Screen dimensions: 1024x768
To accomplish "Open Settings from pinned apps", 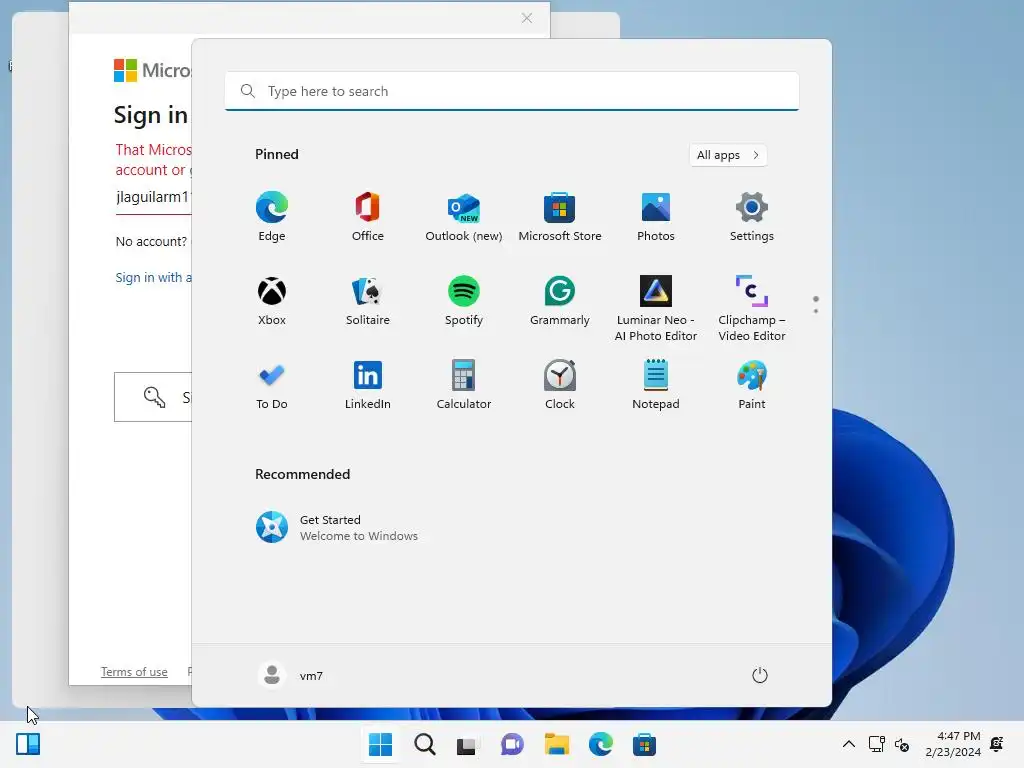I will 752,217.
